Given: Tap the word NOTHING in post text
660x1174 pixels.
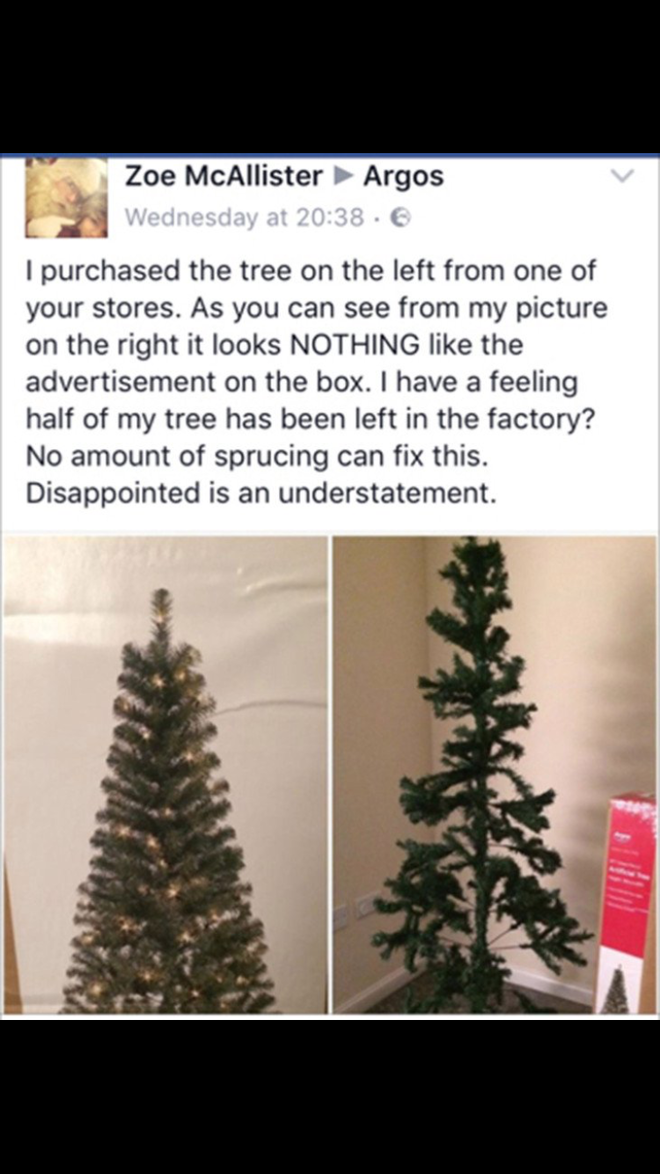Looking at the screenshot, I should click(x=354, y=344).
